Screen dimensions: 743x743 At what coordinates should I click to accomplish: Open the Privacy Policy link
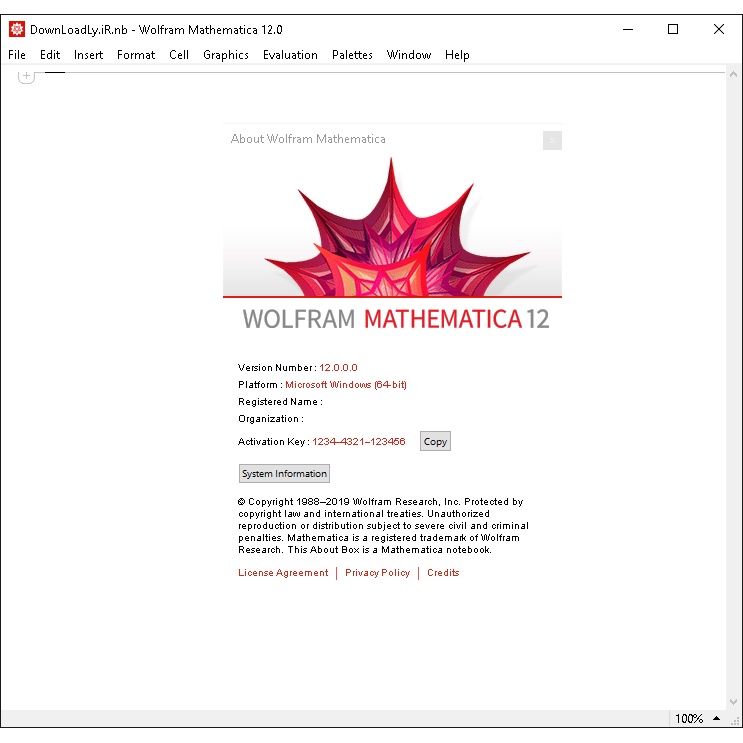(377, 572)
